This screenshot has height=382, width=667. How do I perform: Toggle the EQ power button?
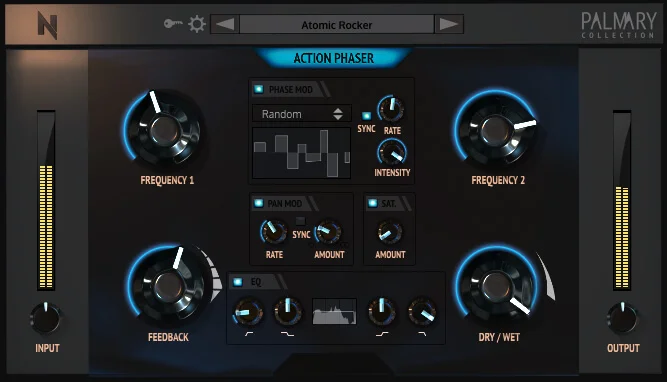[x=238, y=282]
